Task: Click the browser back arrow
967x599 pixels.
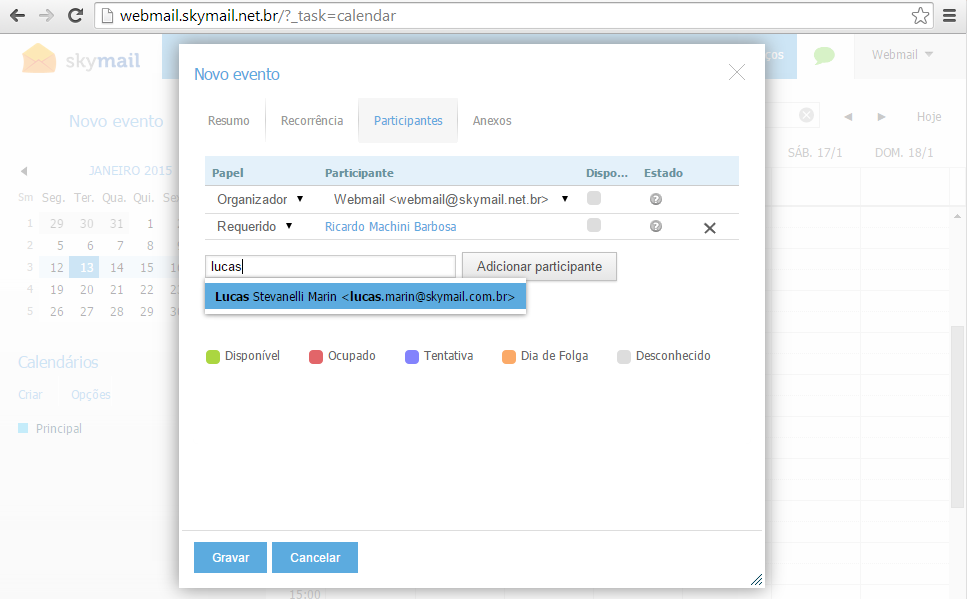Action: 18,15
